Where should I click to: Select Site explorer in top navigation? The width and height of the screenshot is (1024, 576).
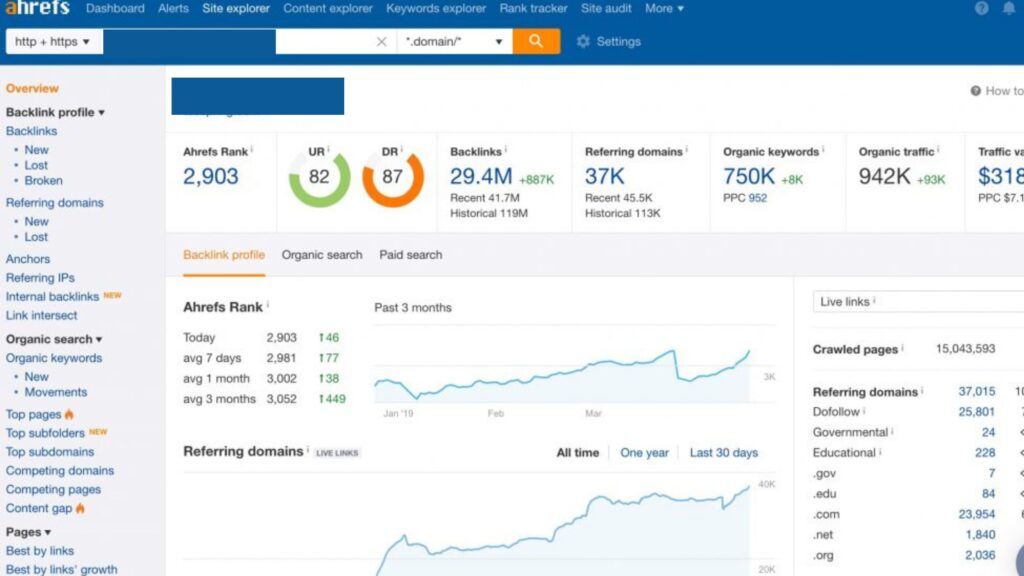pyautogui.click(x=236, y=8)
